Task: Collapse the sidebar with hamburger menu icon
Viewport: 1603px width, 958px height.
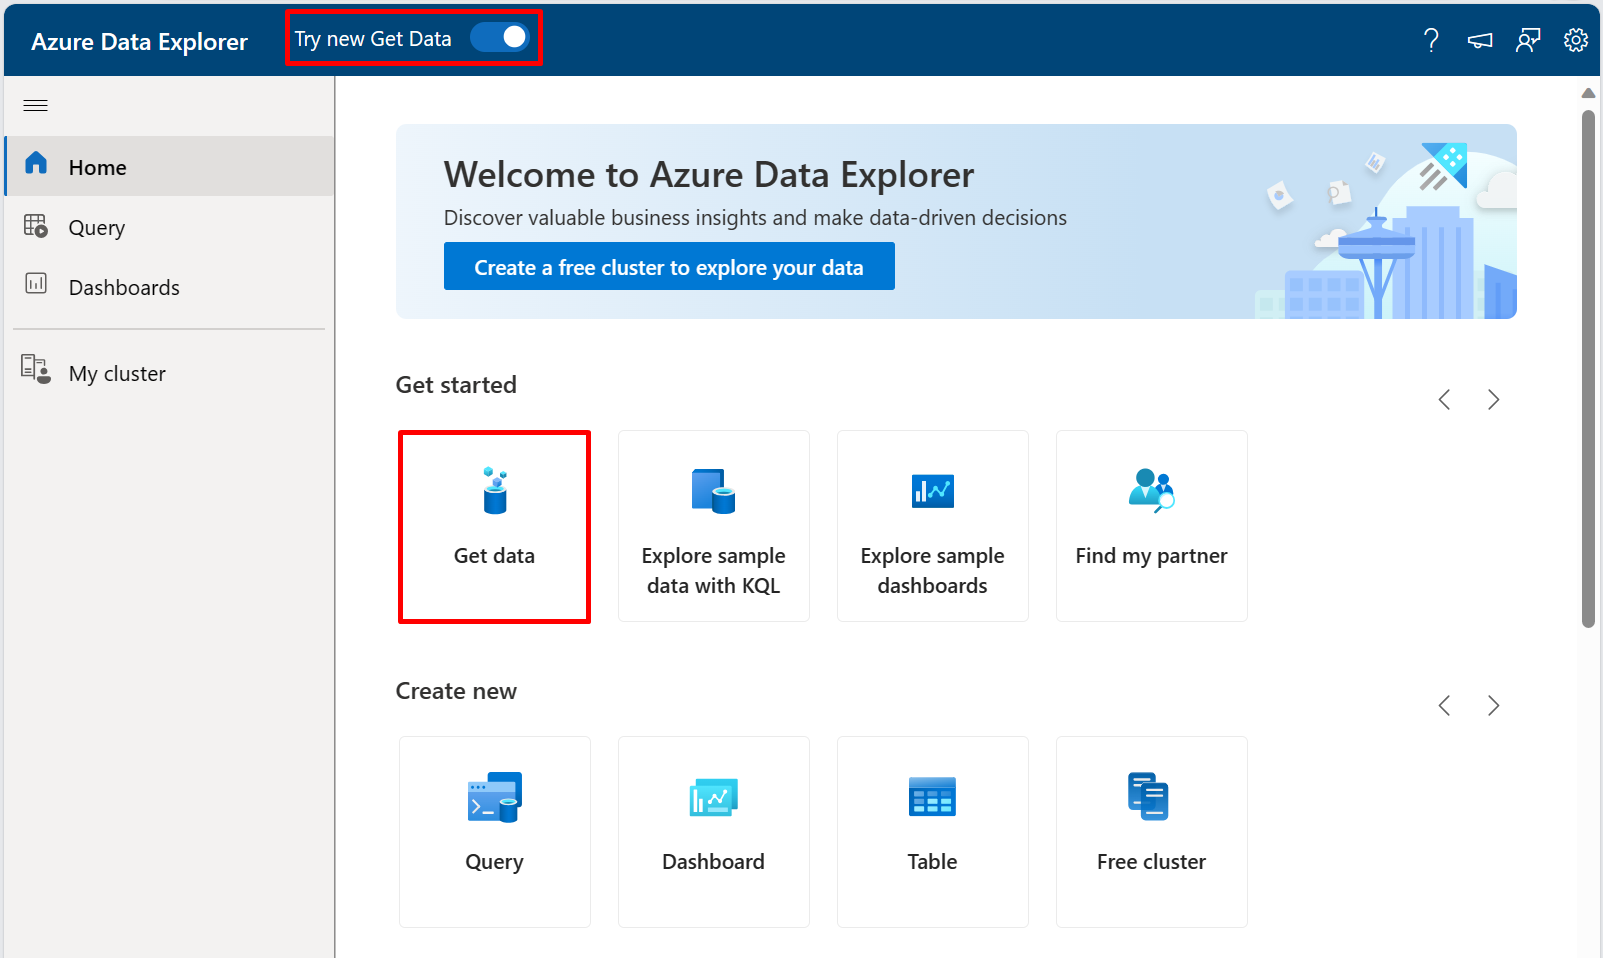Action: [x=36, y=105]
